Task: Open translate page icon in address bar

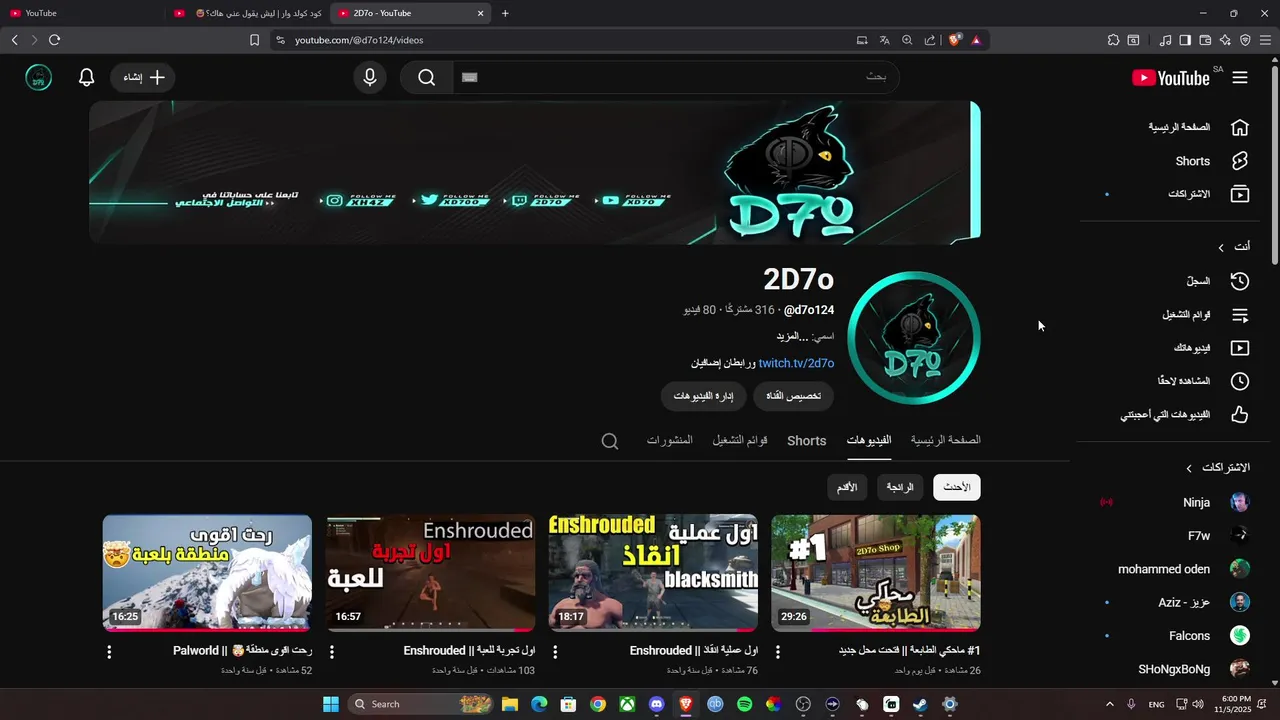Action: coord(884,40)
